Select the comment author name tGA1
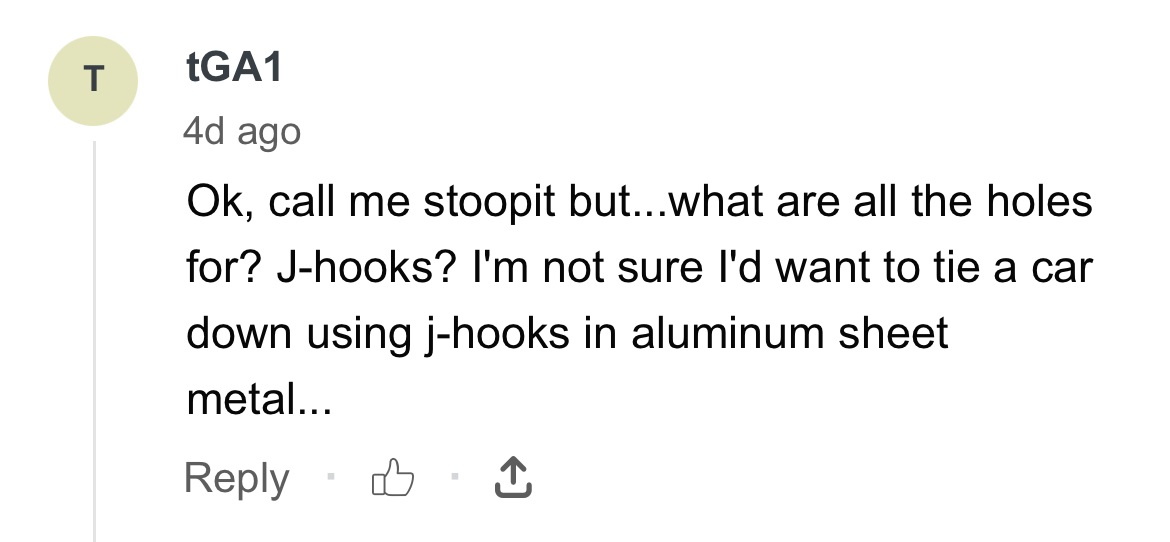The height and width of the screenshot is (542, 1170). coord(234,68)
